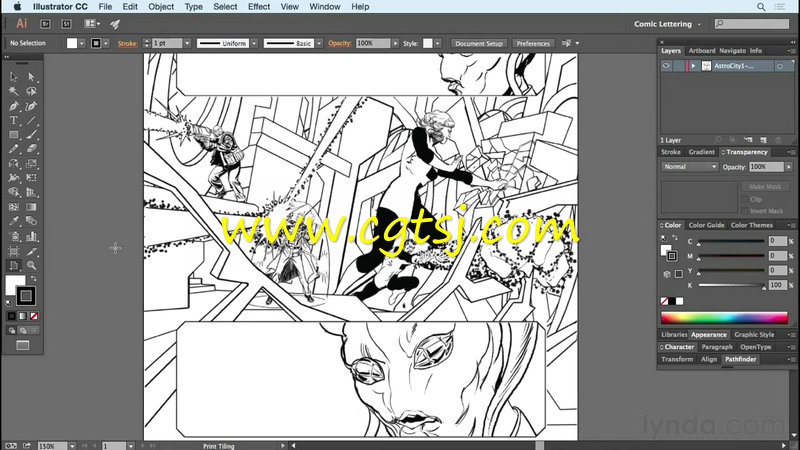Set paint mode to None in toolbox
This screenshot has width=800, height=450.
(x=34, y=316)
